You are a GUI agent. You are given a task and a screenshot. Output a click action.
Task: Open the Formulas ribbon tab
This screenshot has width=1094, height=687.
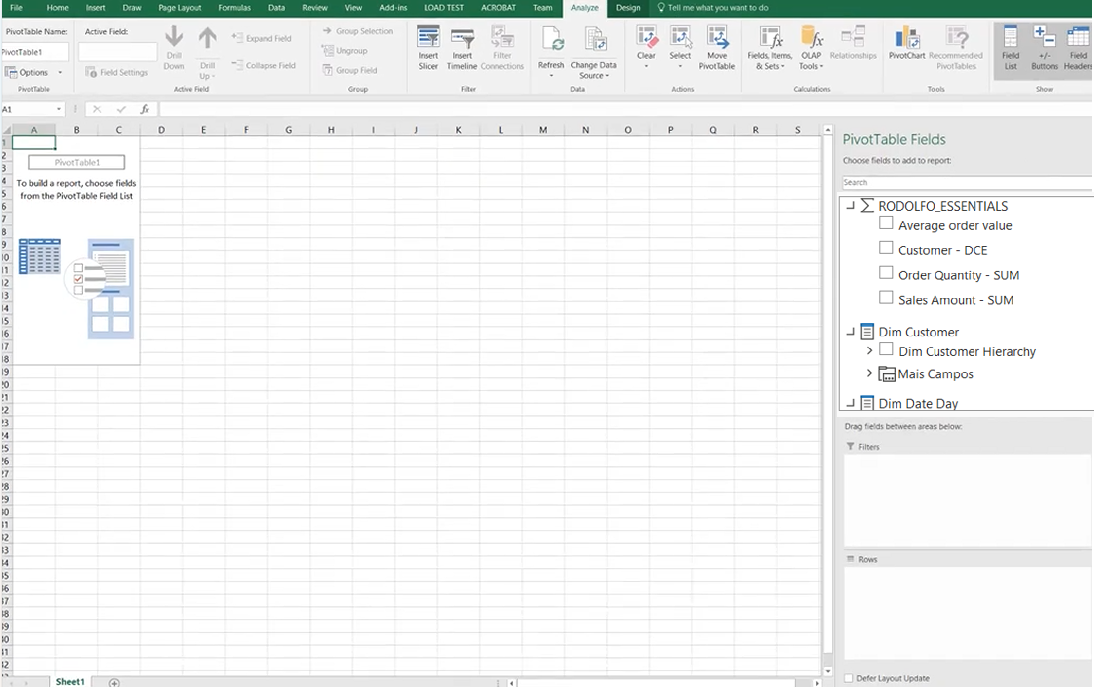(x=234, y=8)
